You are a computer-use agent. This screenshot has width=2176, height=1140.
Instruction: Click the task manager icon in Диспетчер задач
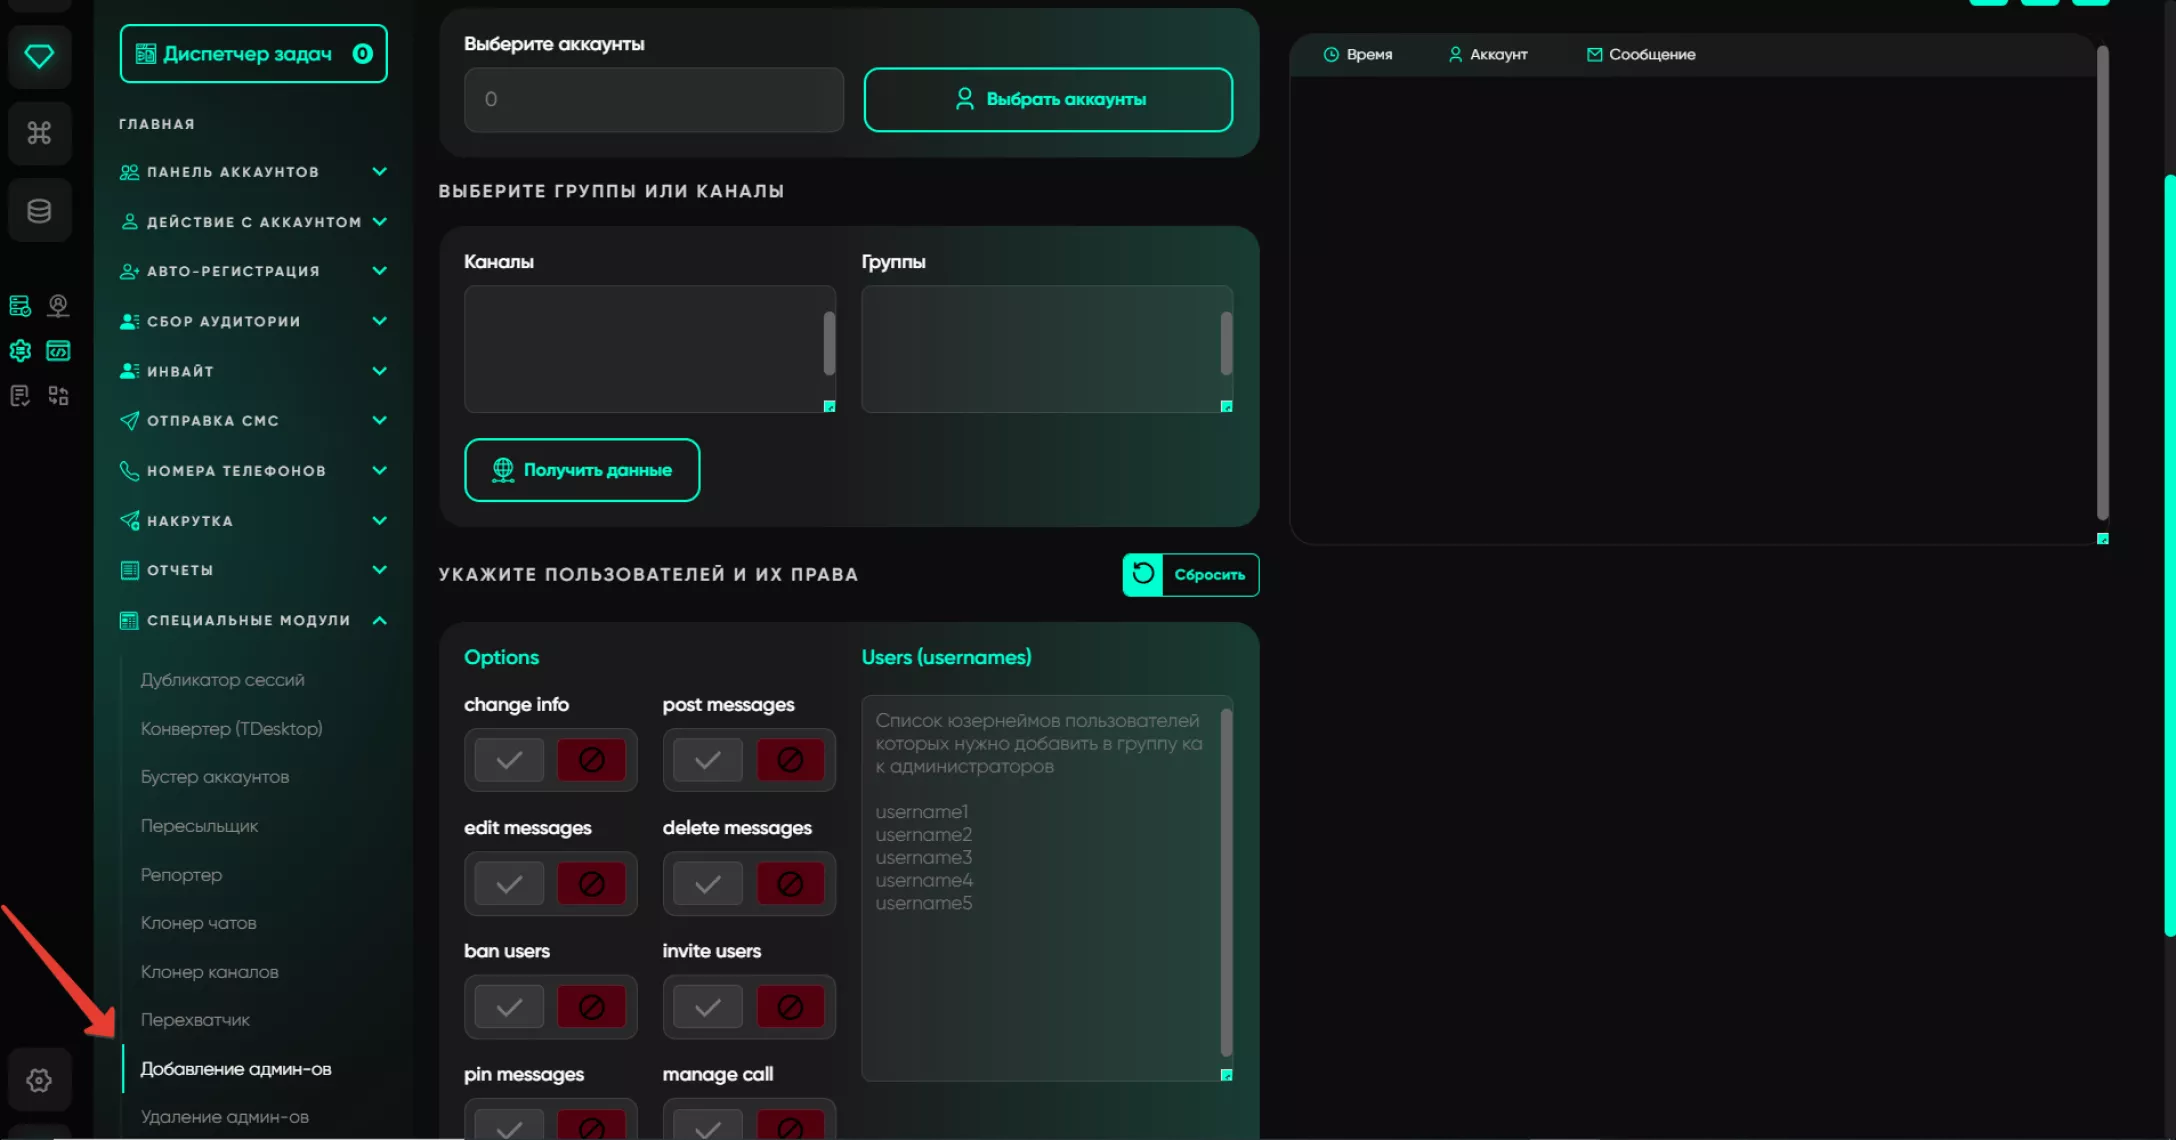coord(146,54)
